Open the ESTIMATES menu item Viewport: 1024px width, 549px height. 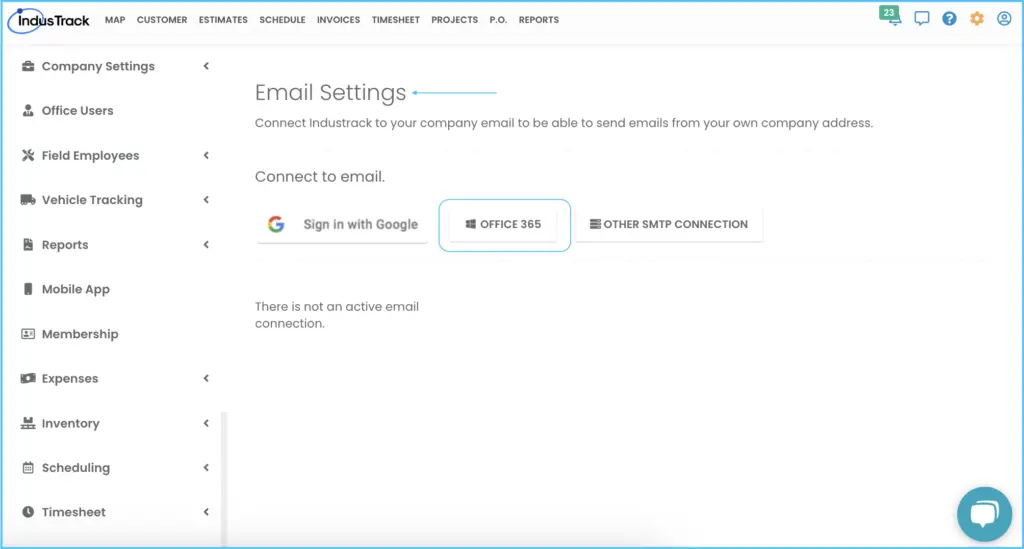pos(223,20)
